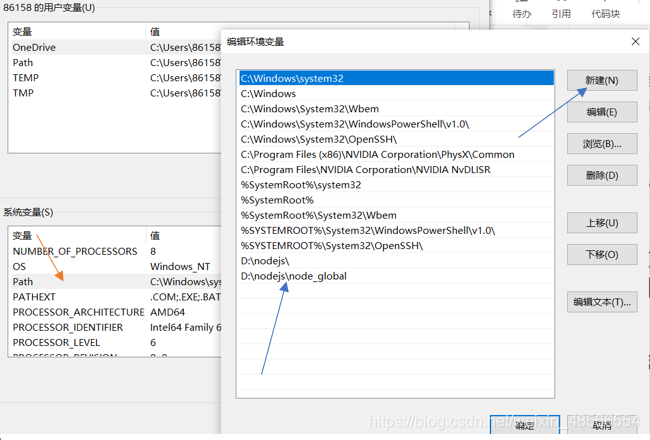This screenshot has height=440, width=650.
Task: Select the %SystemRoot% entry
Action: point(396,200)
